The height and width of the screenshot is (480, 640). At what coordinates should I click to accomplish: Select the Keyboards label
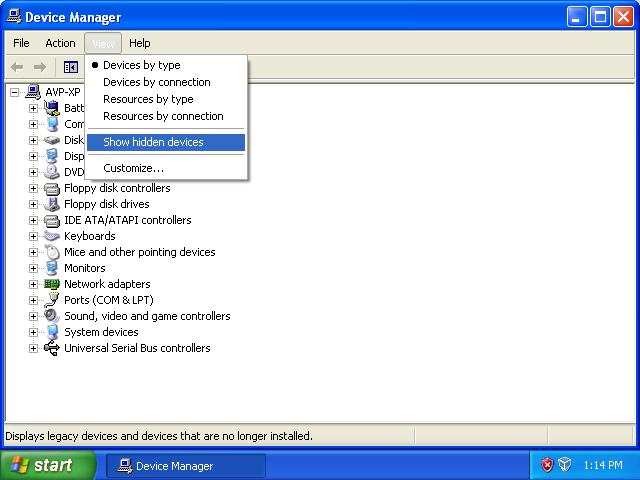point(90,236)
